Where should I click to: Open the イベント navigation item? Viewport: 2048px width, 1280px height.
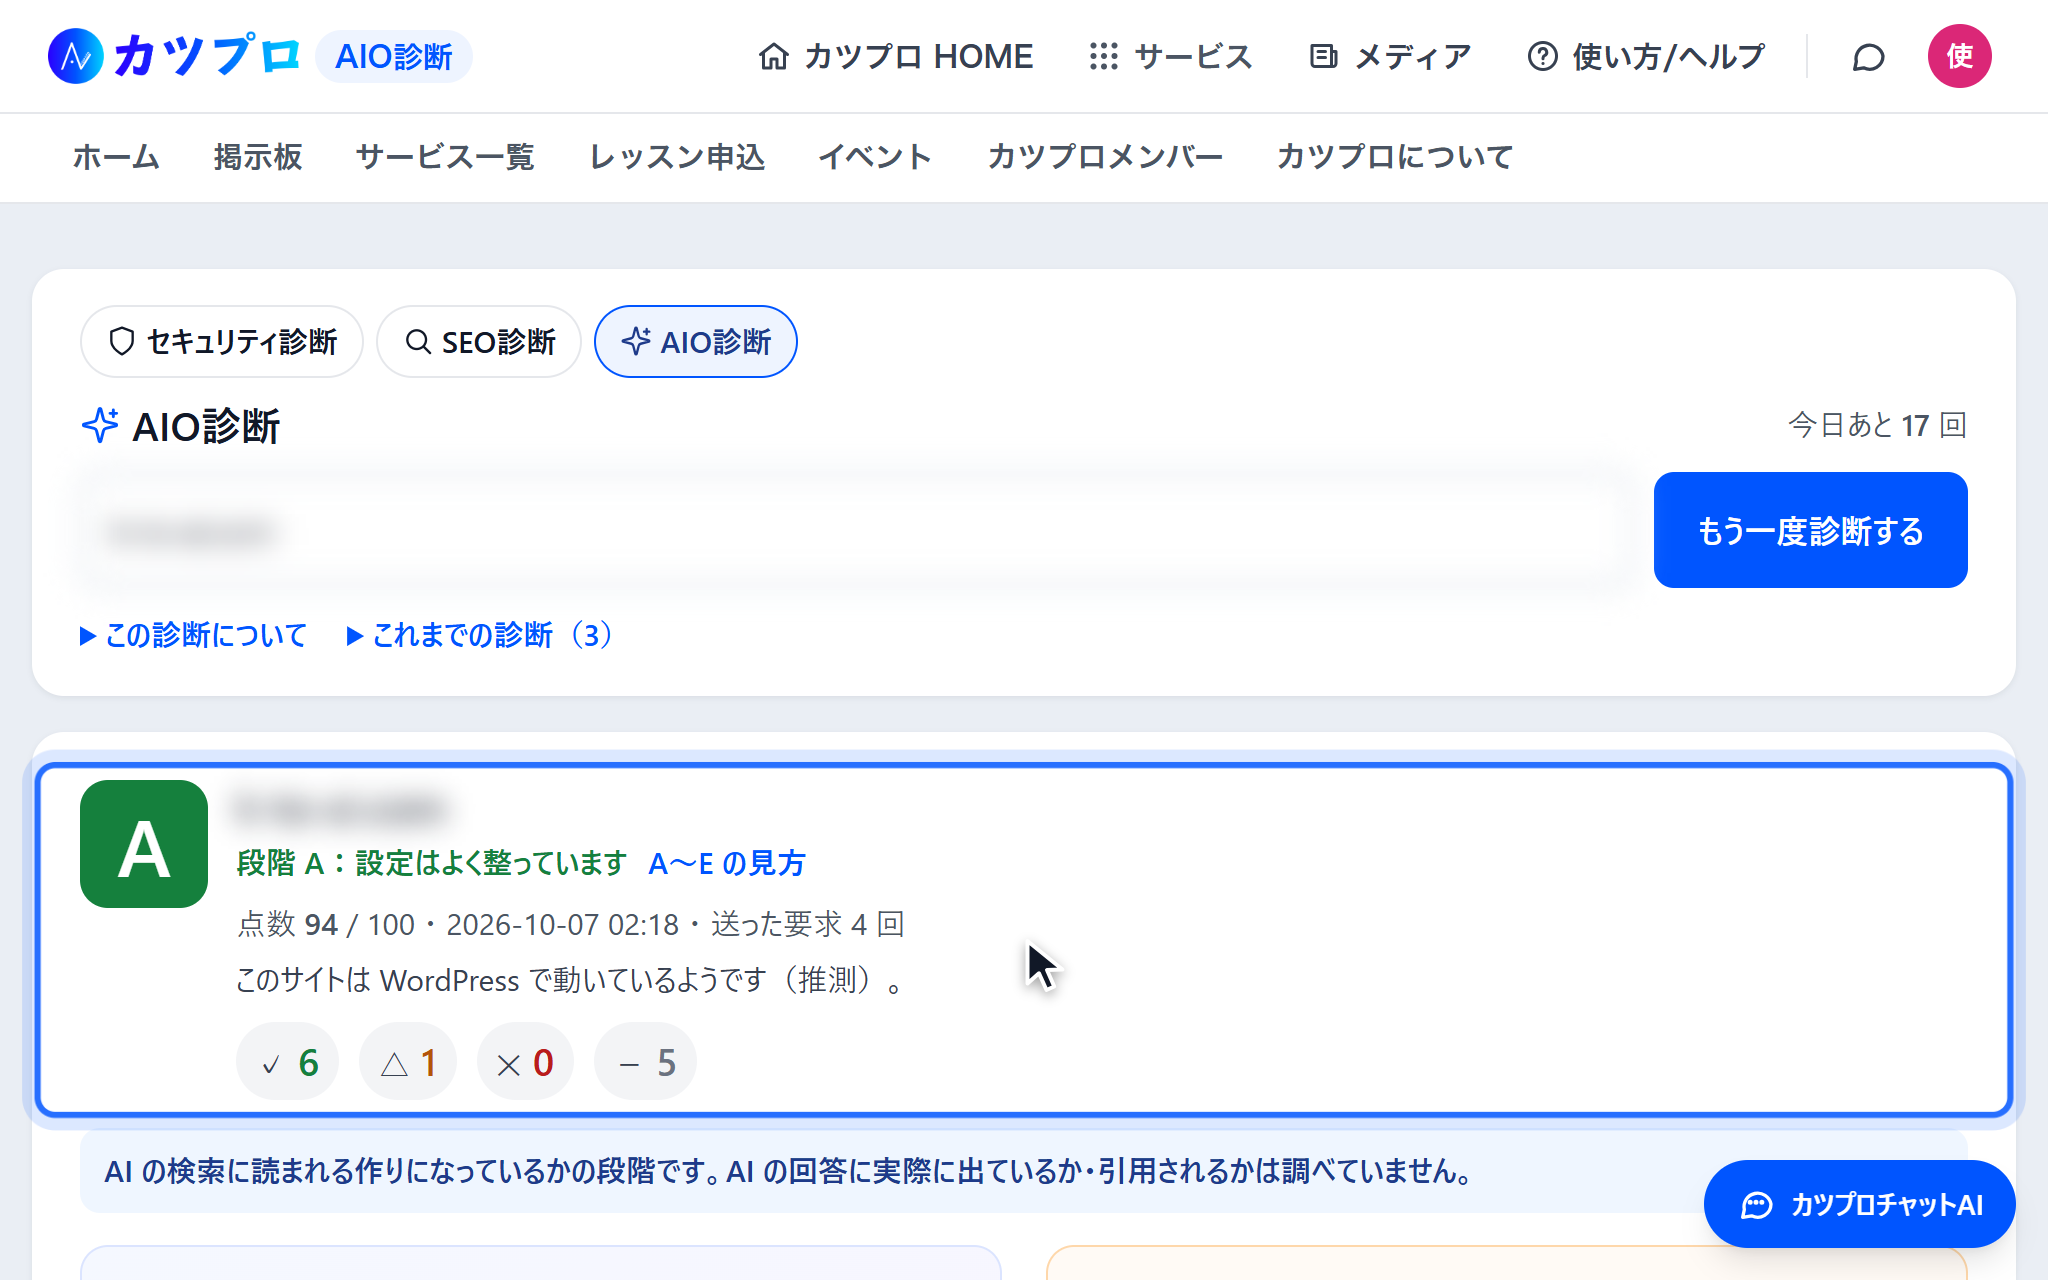pyautogui.click(x=876, y=157)
